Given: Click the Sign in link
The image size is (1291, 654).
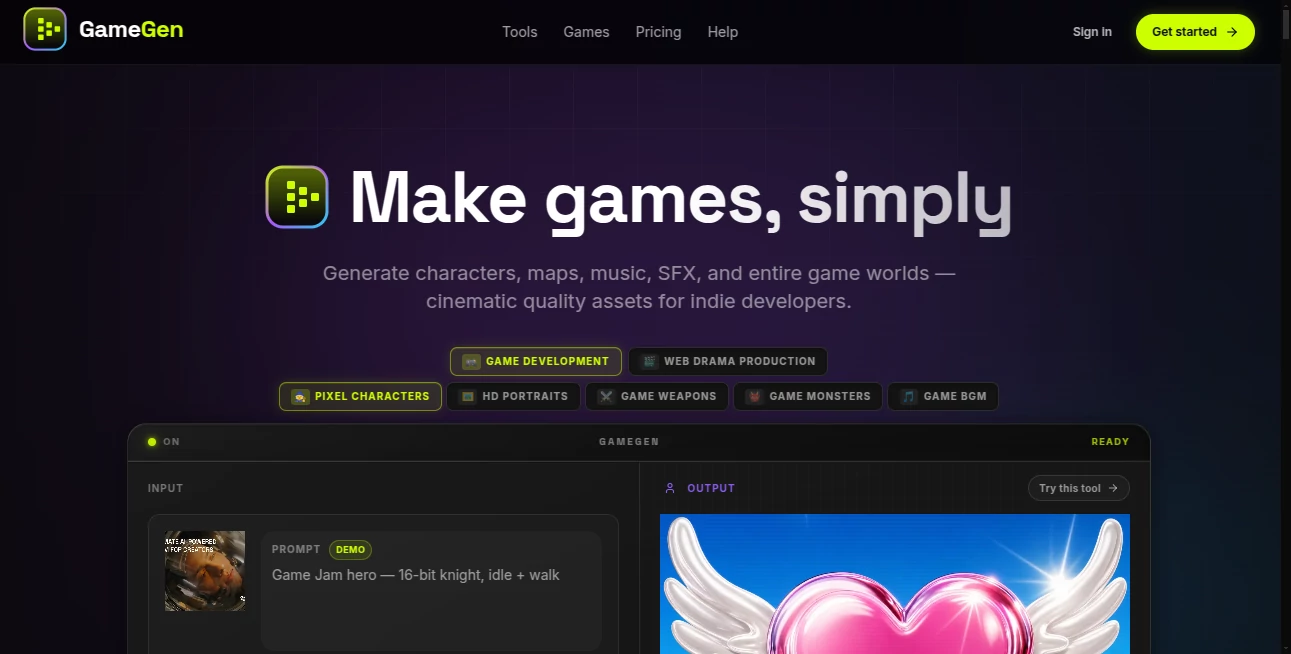Looking at the screenshot, I should (x=1092, y=32).
